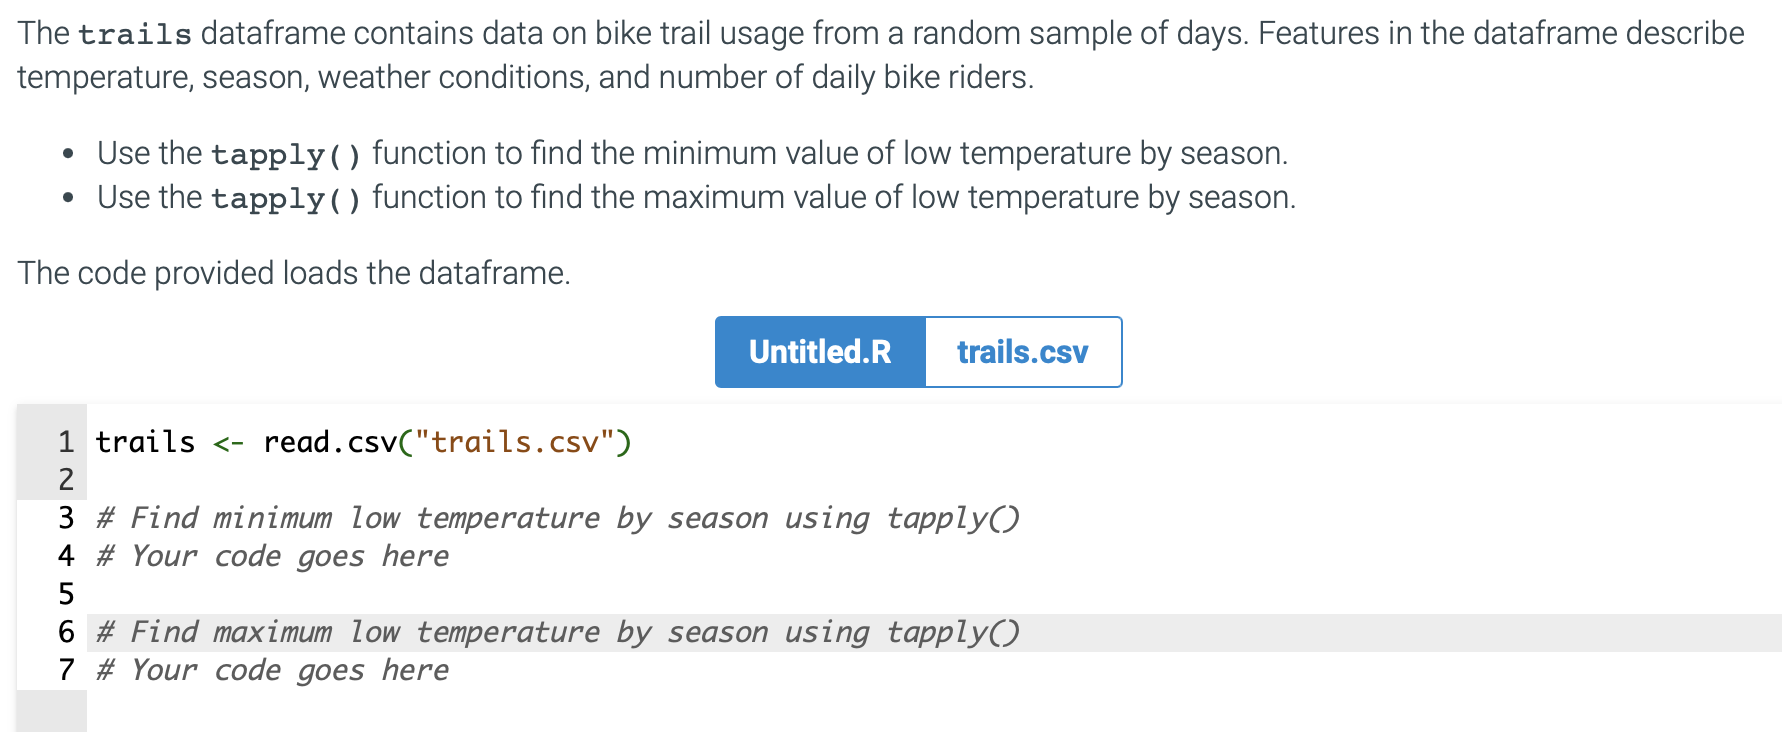The height and width of the screenshot is (732, 1782).
Task: Click the minimum low temperature comment
Action: pyautogui.click(x=555, y=518)
